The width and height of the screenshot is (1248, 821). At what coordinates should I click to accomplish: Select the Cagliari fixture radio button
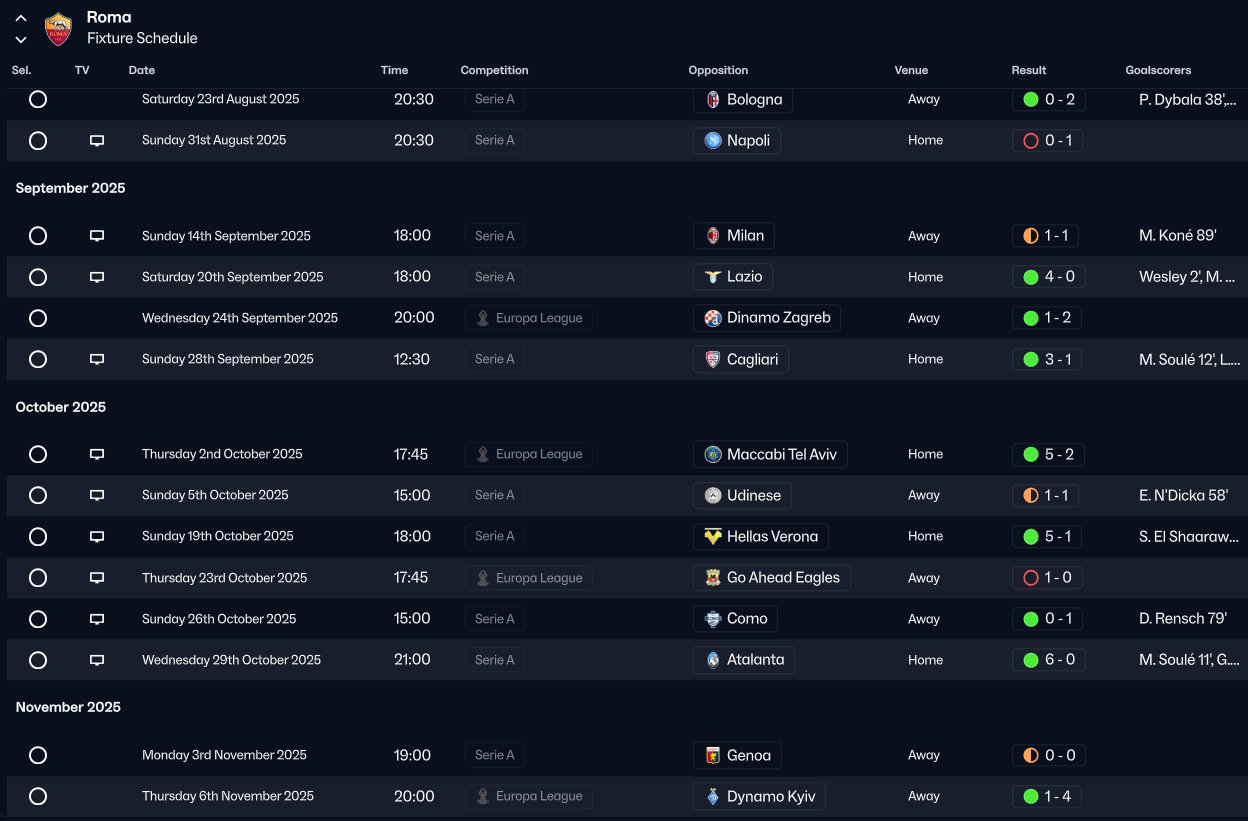click(38, 359)
